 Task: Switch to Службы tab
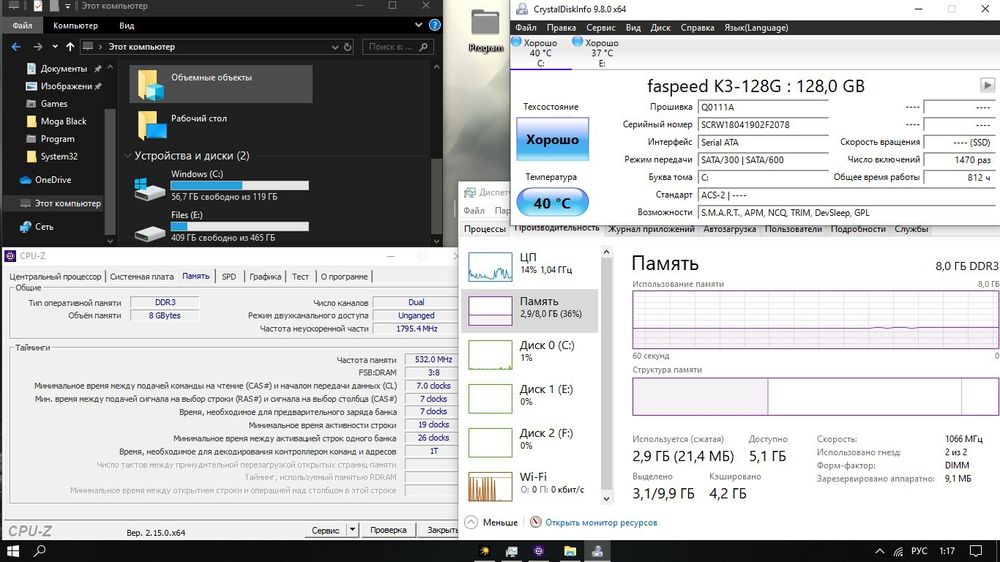[911, 229]
